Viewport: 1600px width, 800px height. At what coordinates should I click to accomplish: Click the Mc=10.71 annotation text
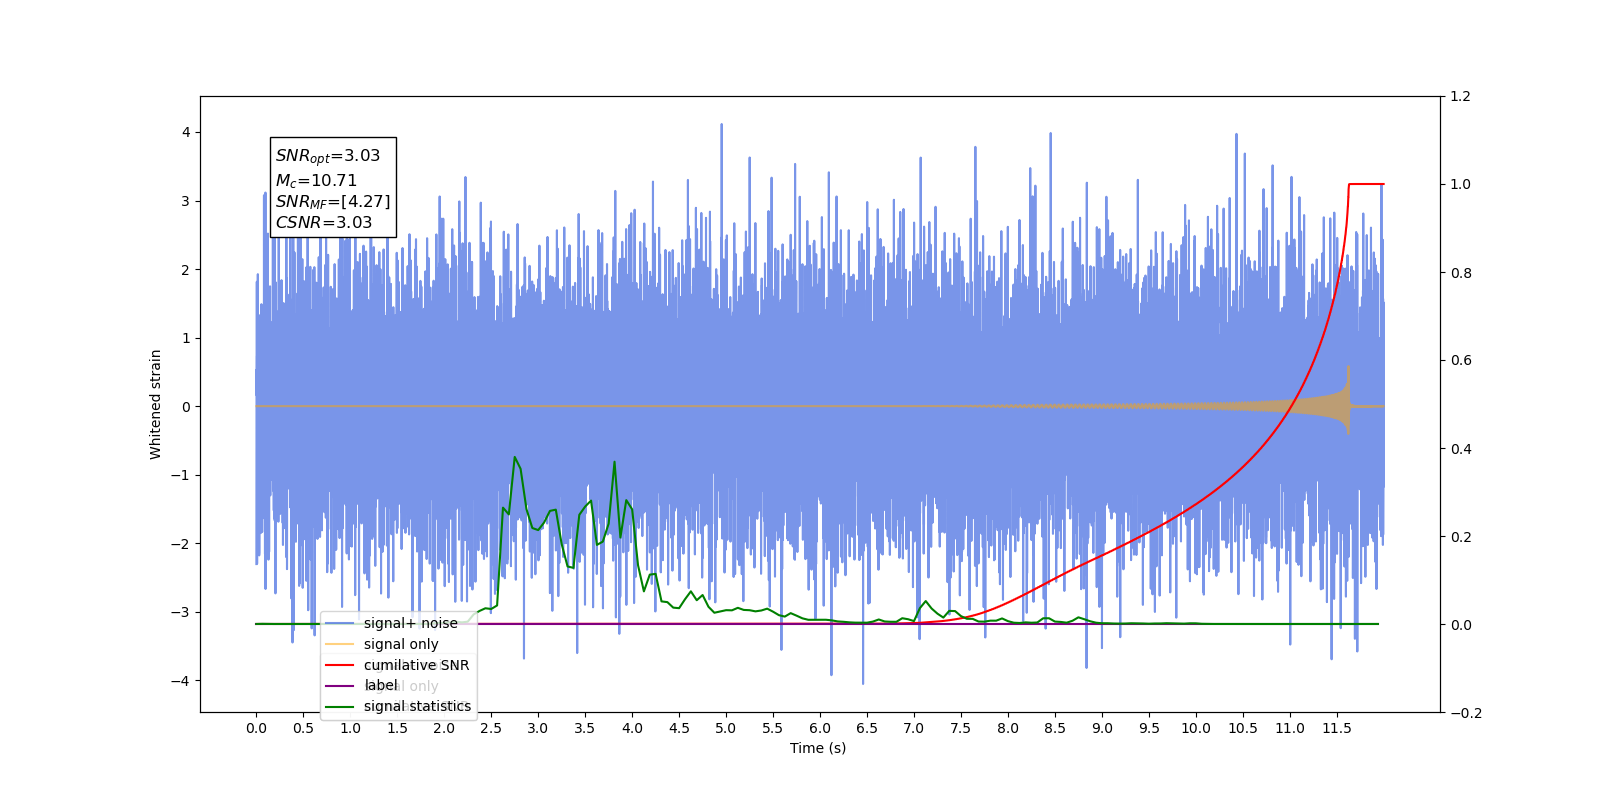[316, 180]
